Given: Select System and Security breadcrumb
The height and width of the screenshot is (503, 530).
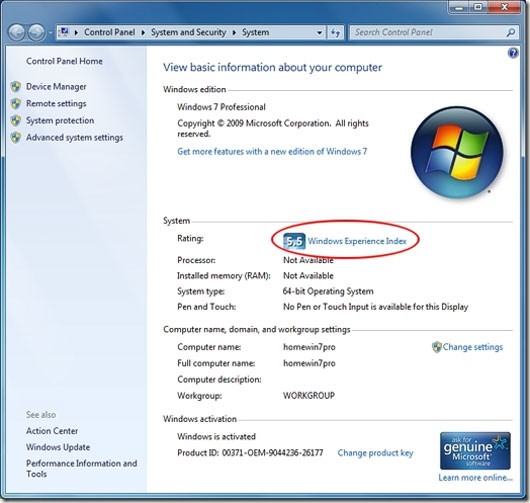Looking at the screenshot, I should click(x=188, y=32).
